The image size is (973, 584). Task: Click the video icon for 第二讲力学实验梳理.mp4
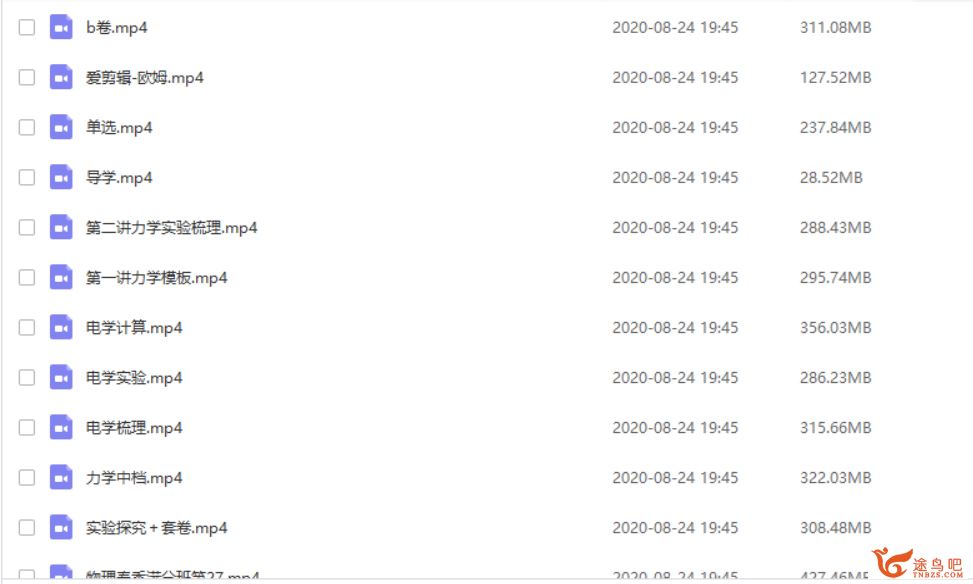61,228
